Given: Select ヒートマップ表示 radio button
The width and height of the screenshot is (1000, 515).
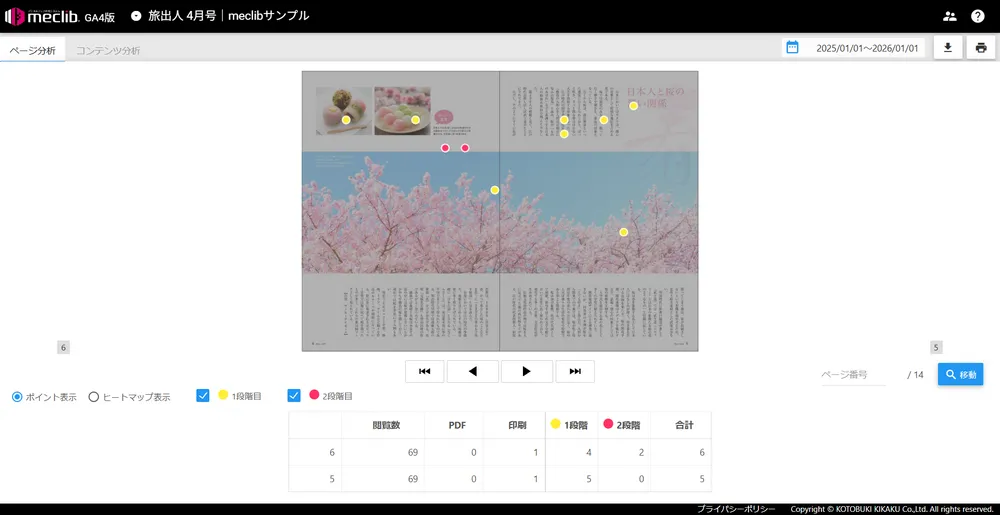Looking at the screenshot, I should click(x=94, y=396).
